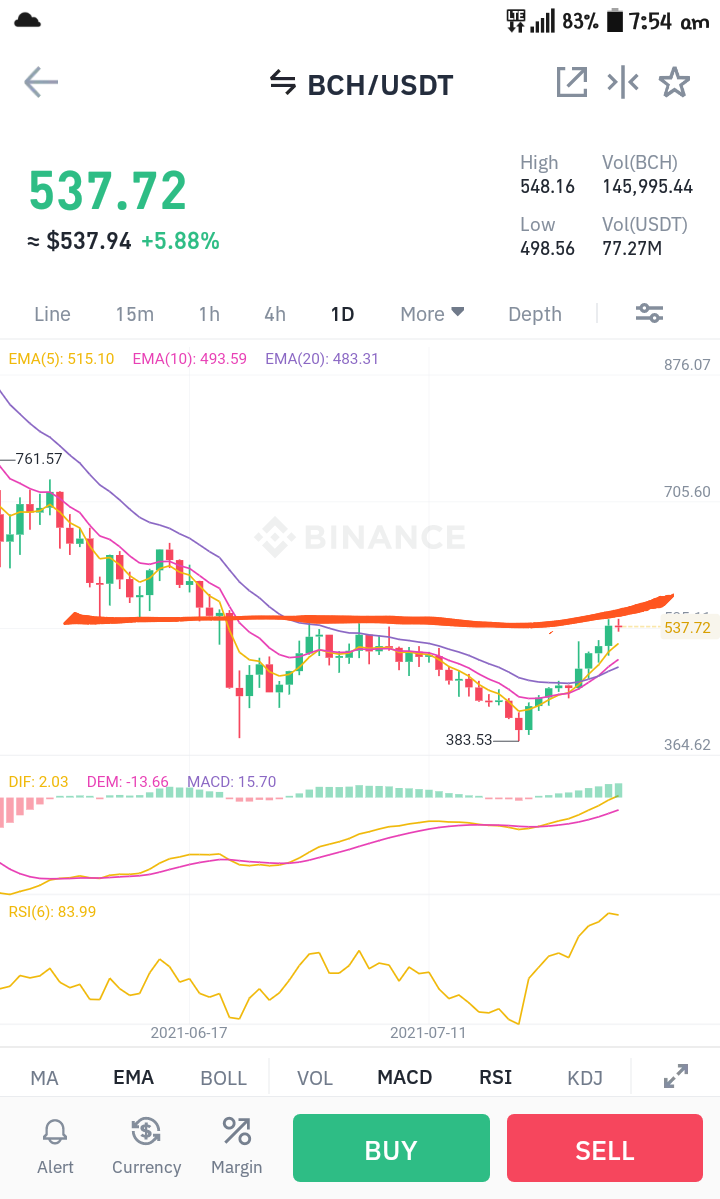Open the Alert bell icon

point(55,1131)
